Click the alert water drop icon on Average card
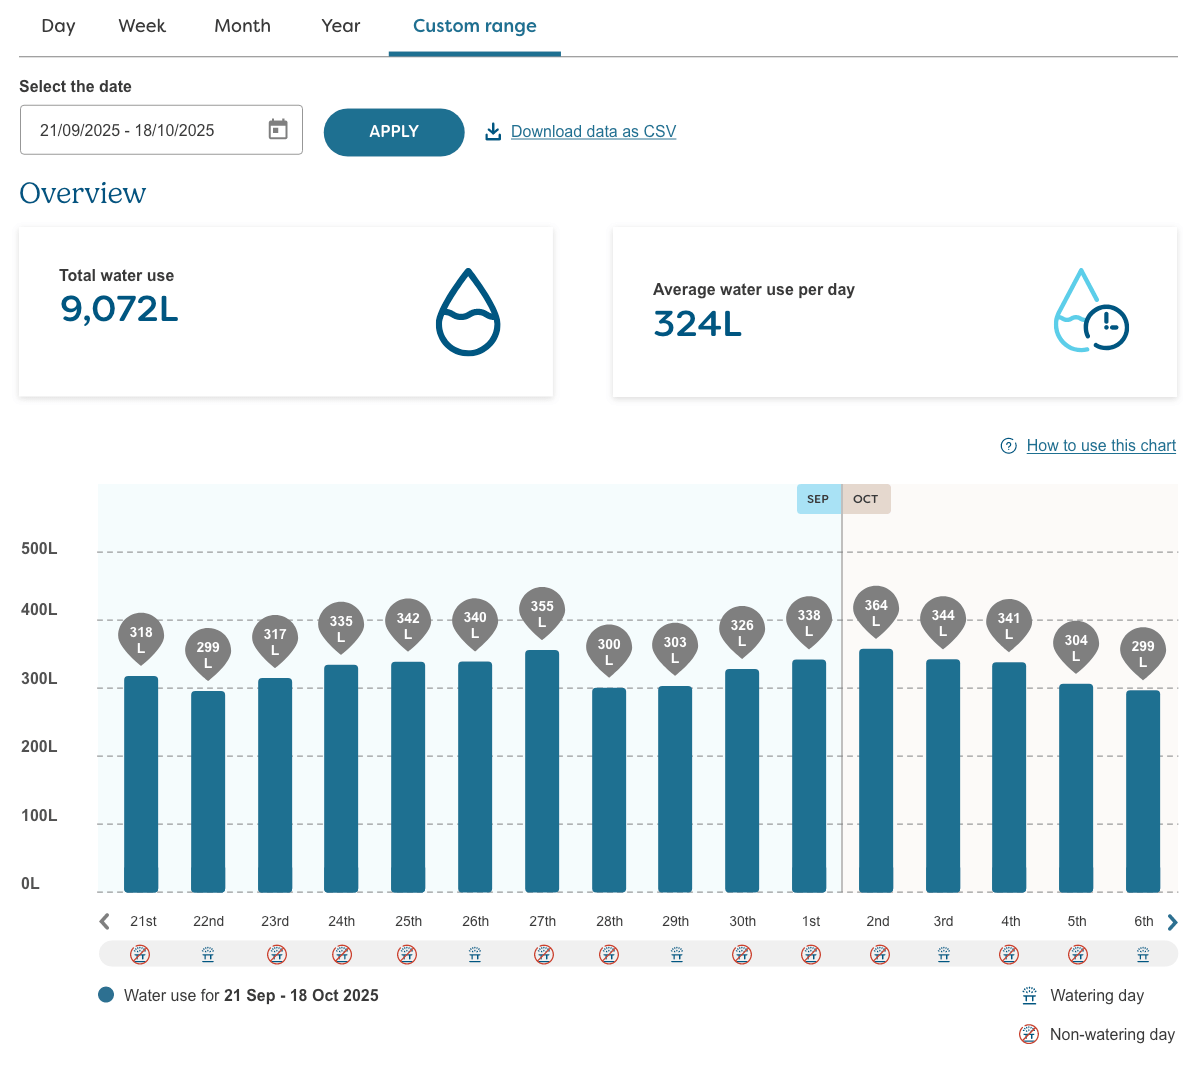The height and width of the screenshot is (1080, 1183). 1091,310
